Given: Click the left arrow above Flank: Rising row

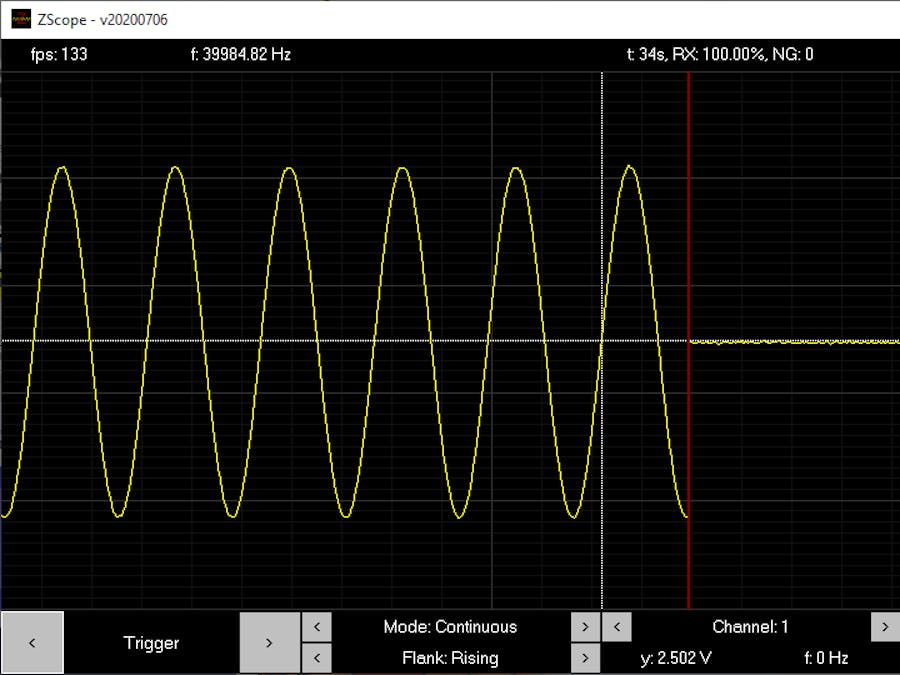Looking at the screenshot, I should [317, 657].
